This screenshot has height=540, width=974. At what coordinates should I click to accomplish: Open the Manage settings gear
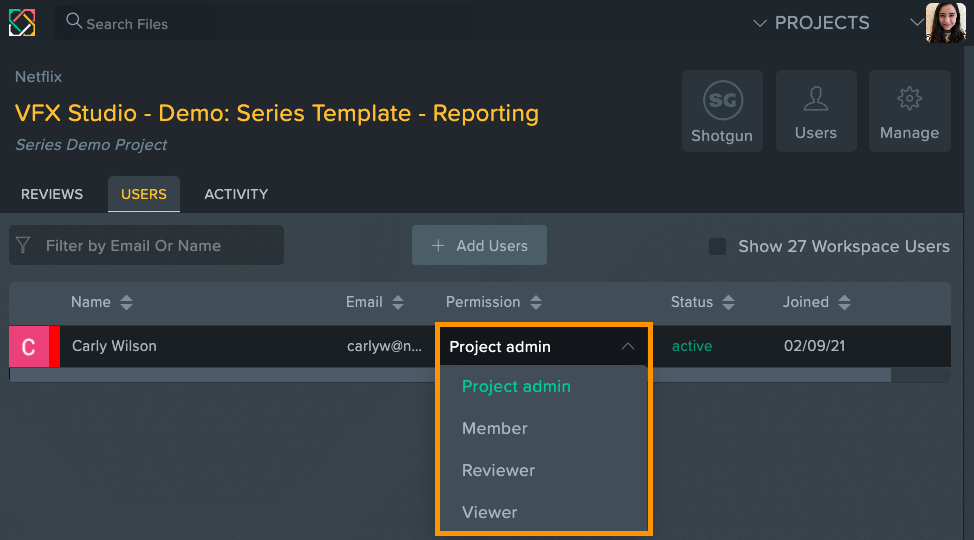[x=909, y=111]
